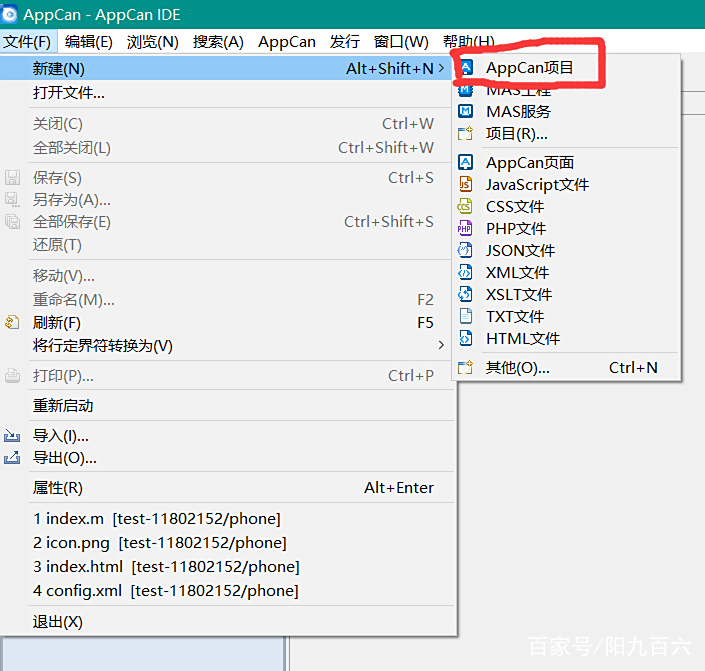The width and height of the screenshot is (705, 671).
Task: Click the AppCan IDE title bar logo
Action: point(9,14)
